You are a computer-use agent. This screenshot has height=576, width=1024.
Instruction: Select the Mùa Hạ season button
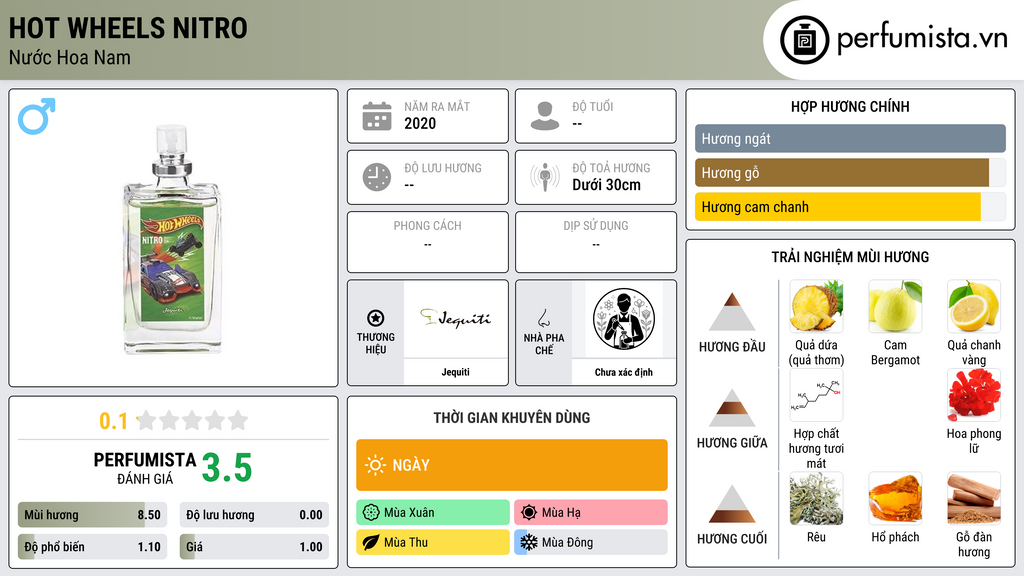click(x=590, y=512)
